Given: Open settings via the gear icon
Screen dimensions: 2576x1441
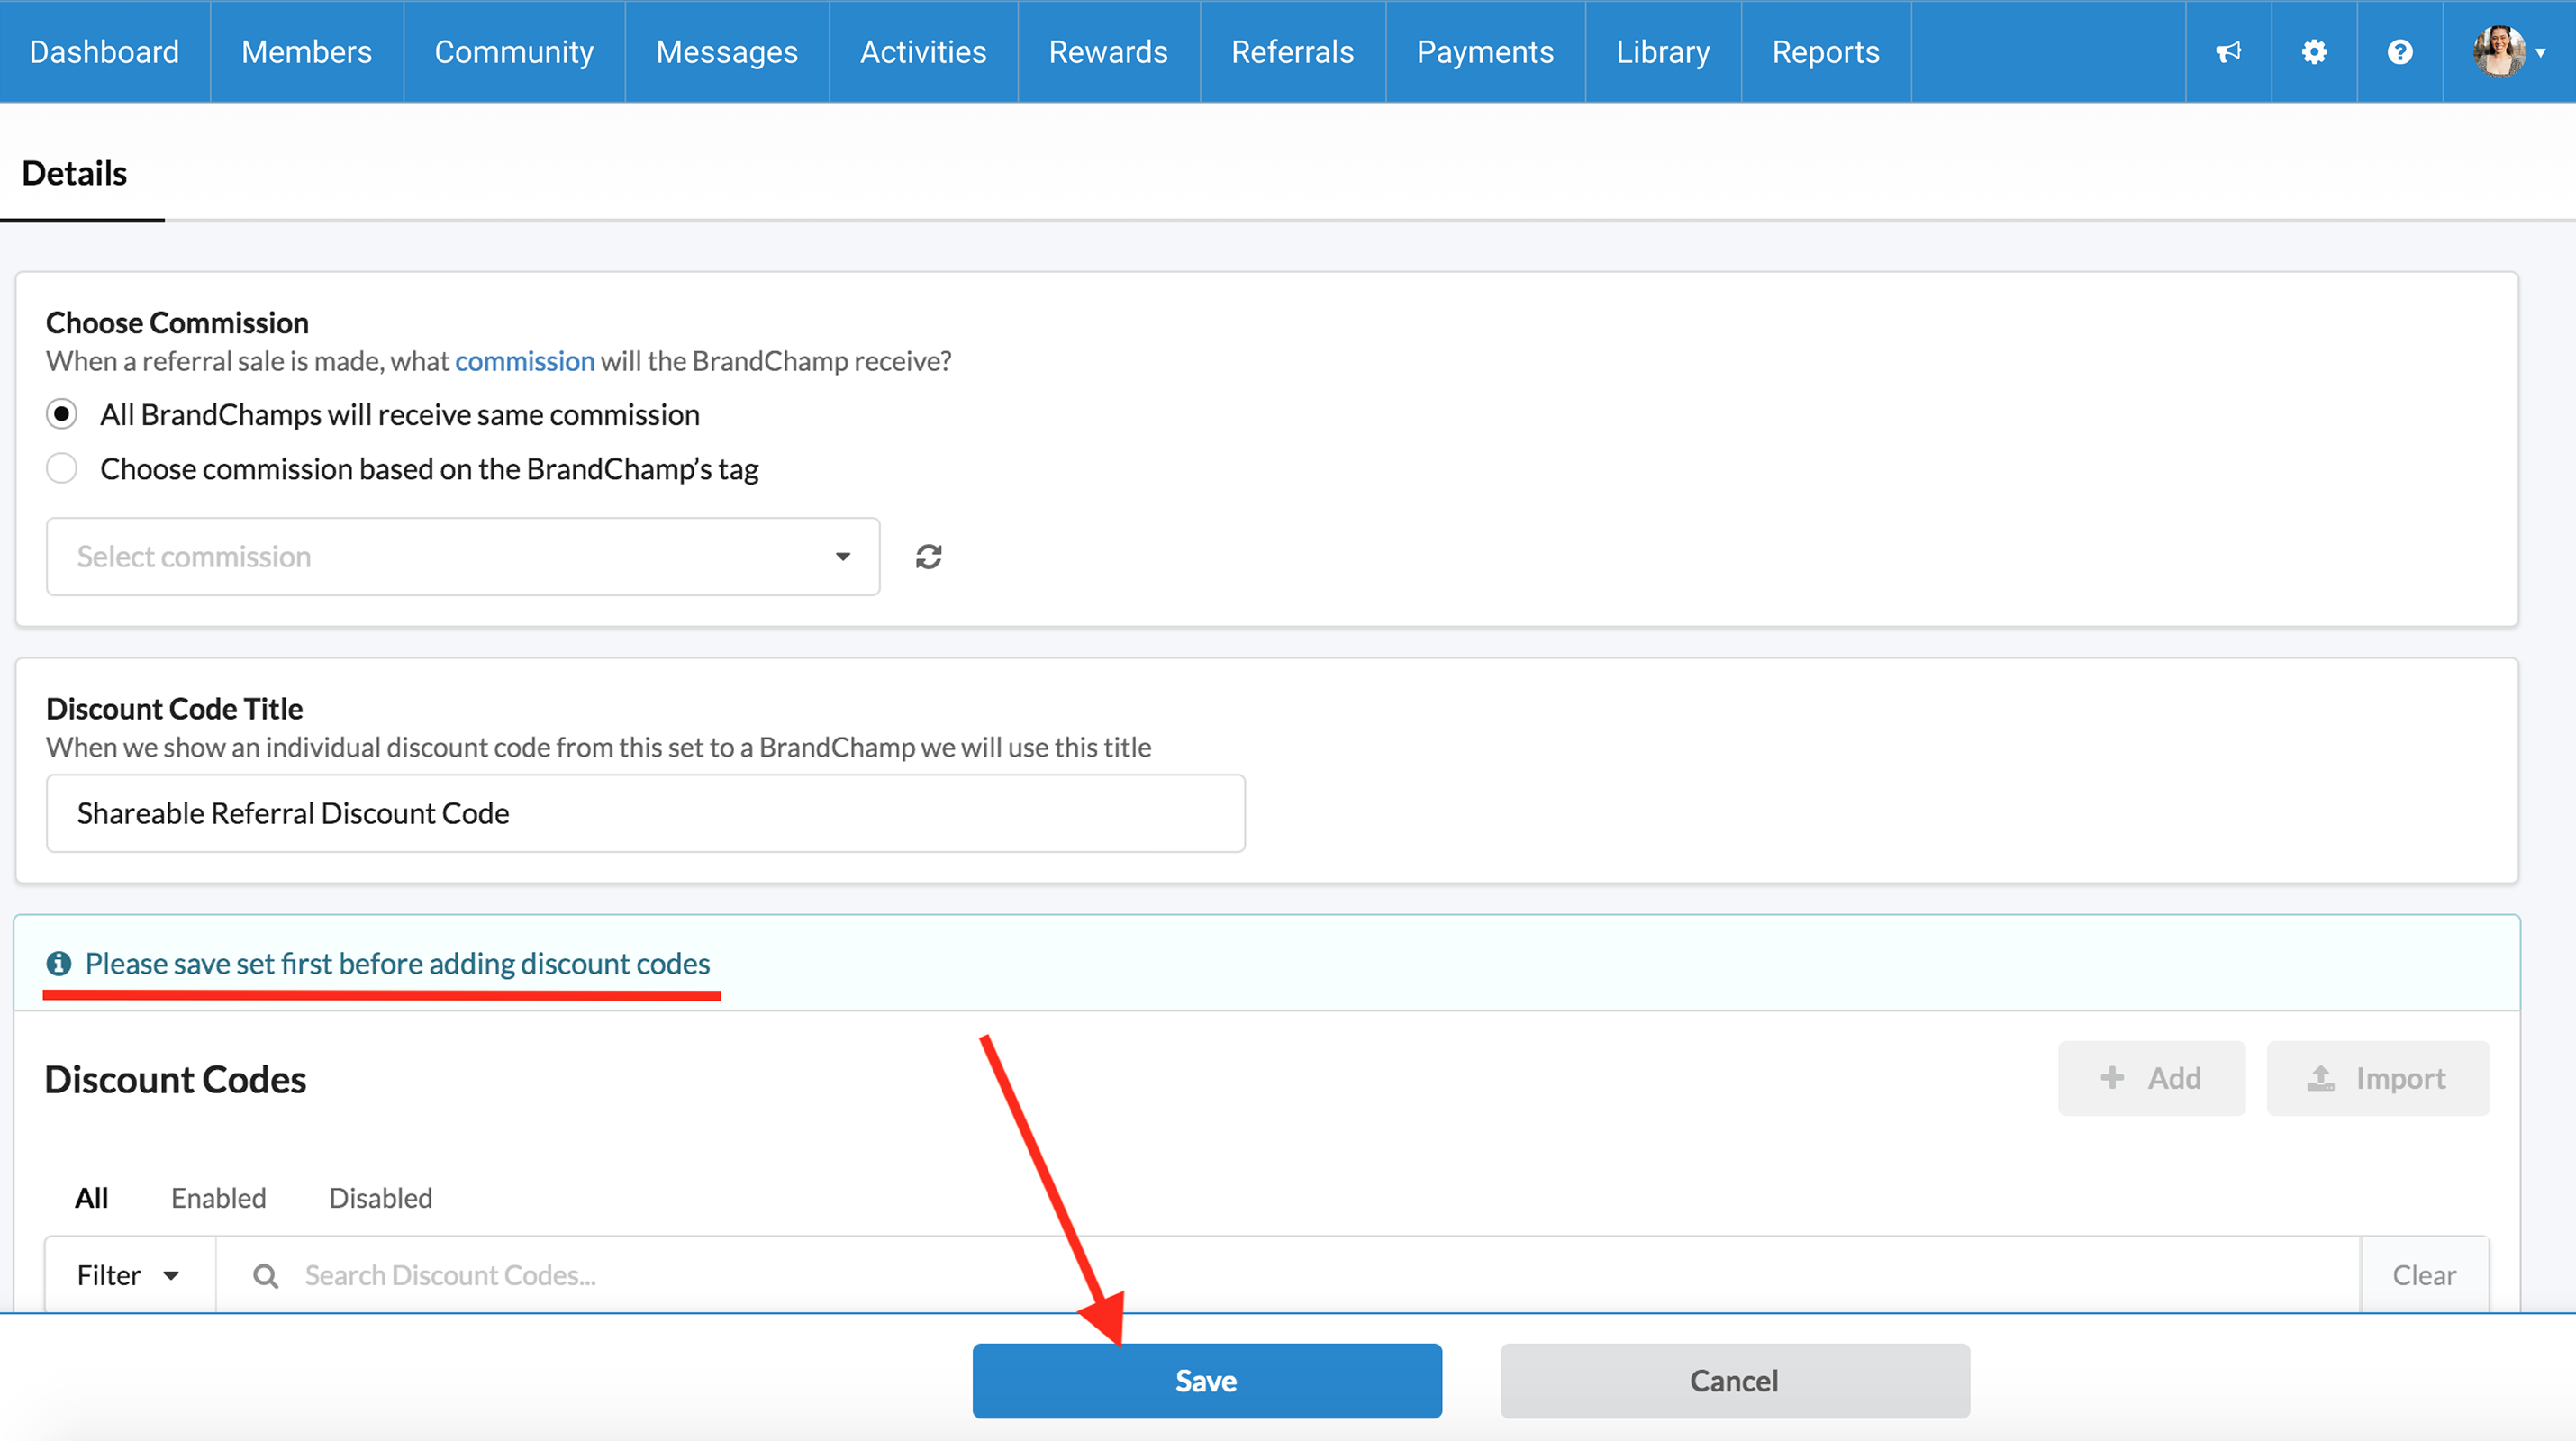Looking at the screenshot, I should (x=2314, y=52).
